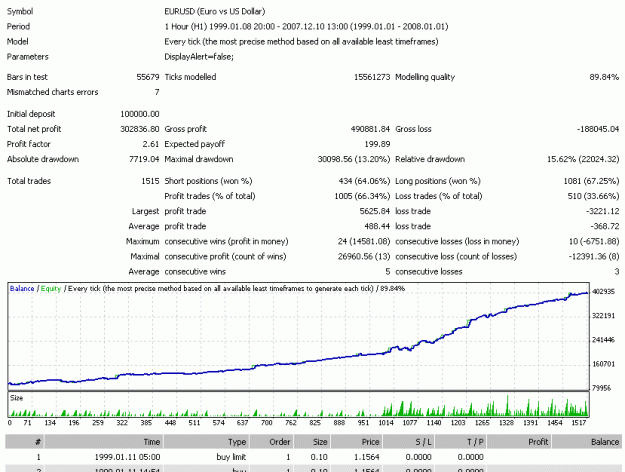The image size is (625, 472).
Task: Click the Total trades value 1515
Action: point(150,181)
